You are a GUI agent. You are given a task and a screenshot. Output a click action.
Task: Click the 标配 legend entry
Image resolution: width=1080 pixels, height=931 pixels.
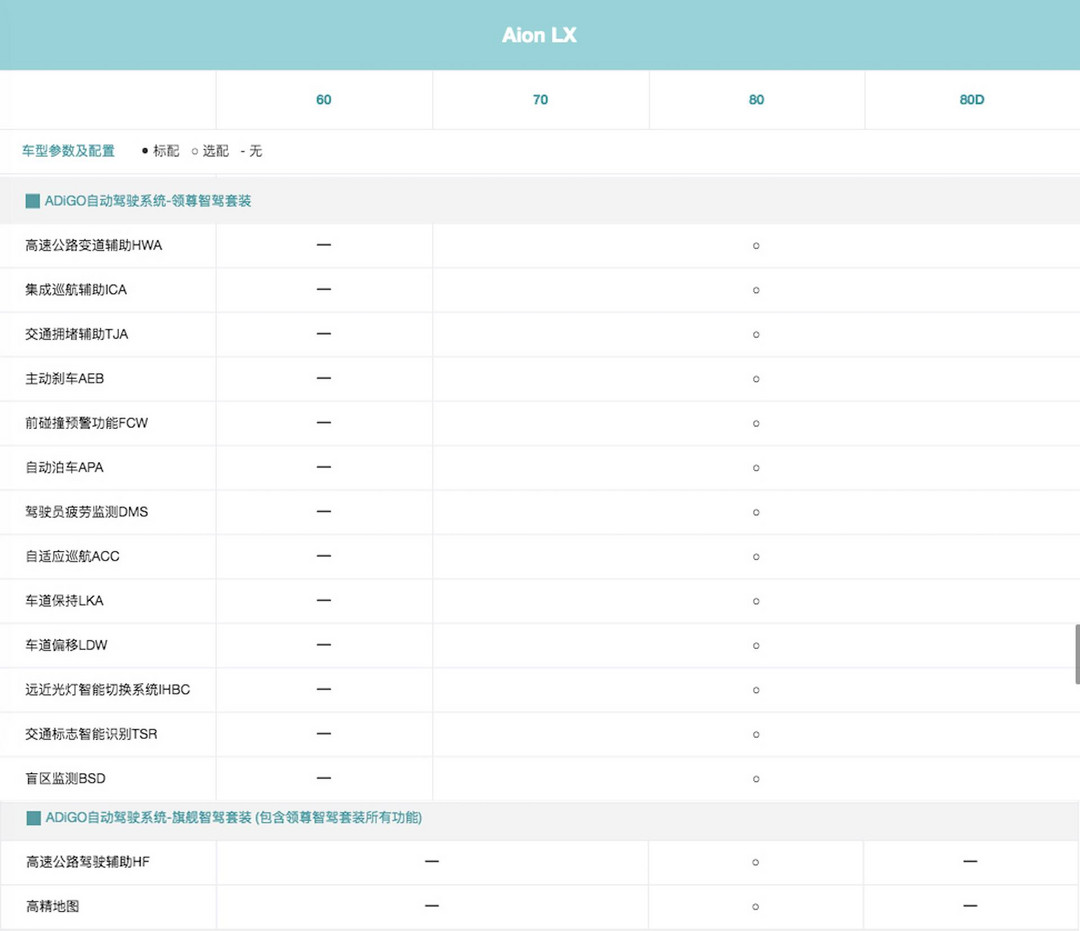click(160, 151)
